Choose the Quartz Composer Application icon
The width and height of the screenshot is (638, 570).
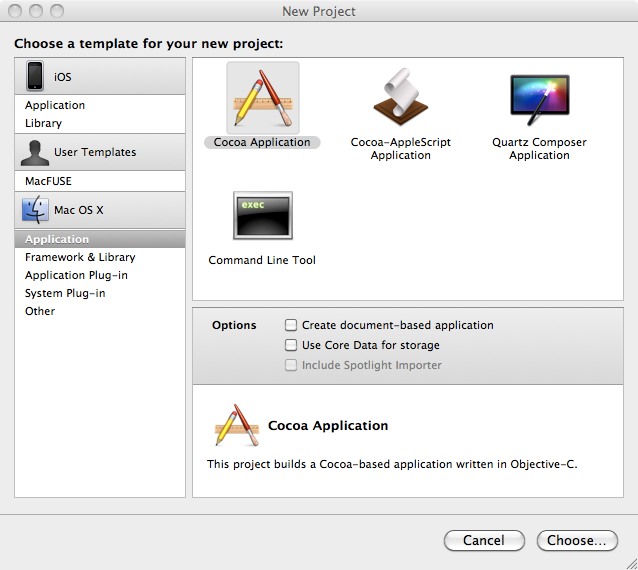tap(539, 98)
